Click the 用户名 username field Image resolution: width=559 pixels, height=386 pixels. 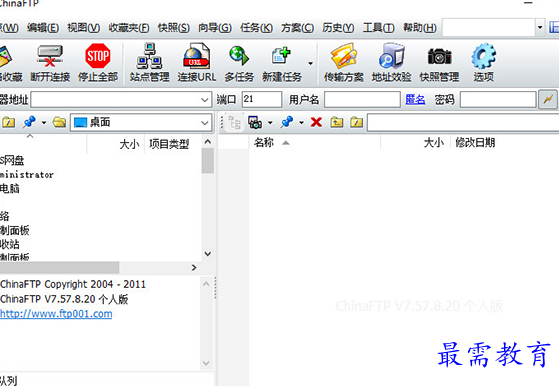[x=362, y=99]
